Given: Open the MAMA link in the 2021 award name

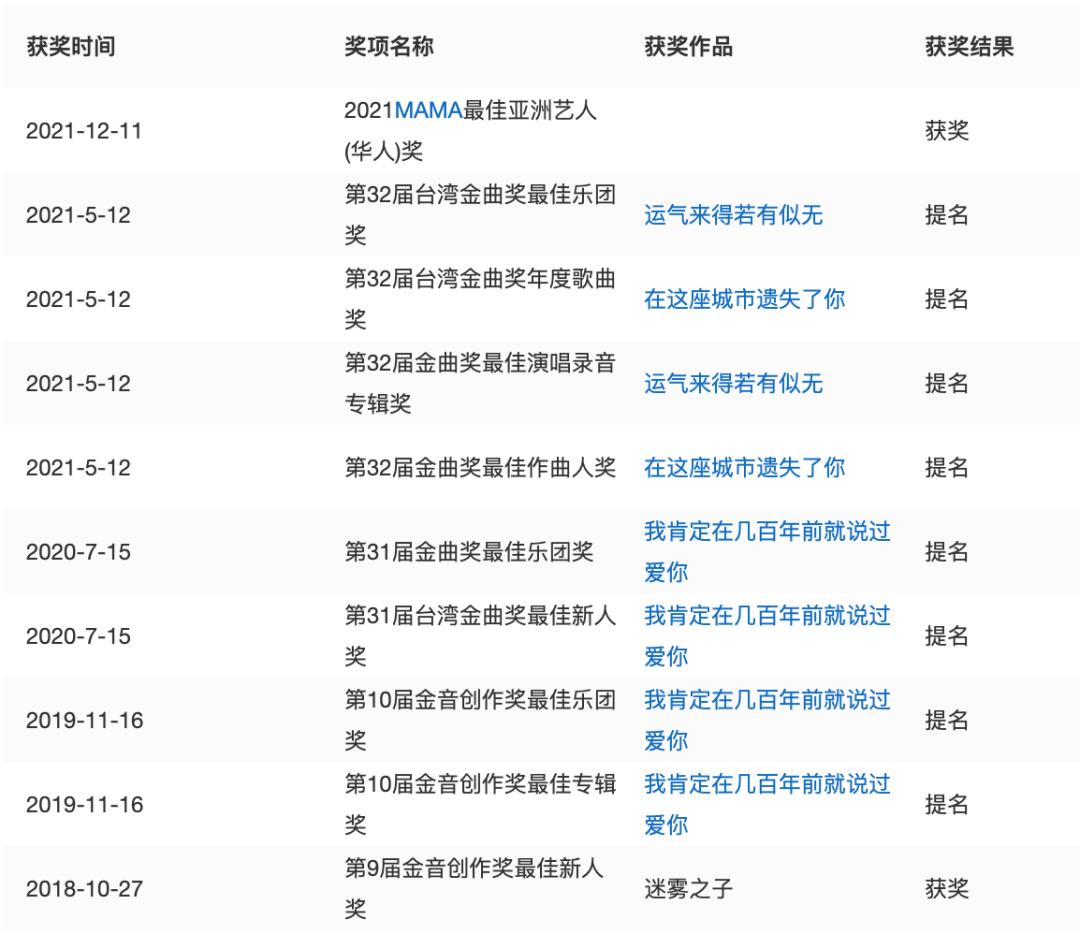Looking at the screenshot, I should [x=428, y=110].
